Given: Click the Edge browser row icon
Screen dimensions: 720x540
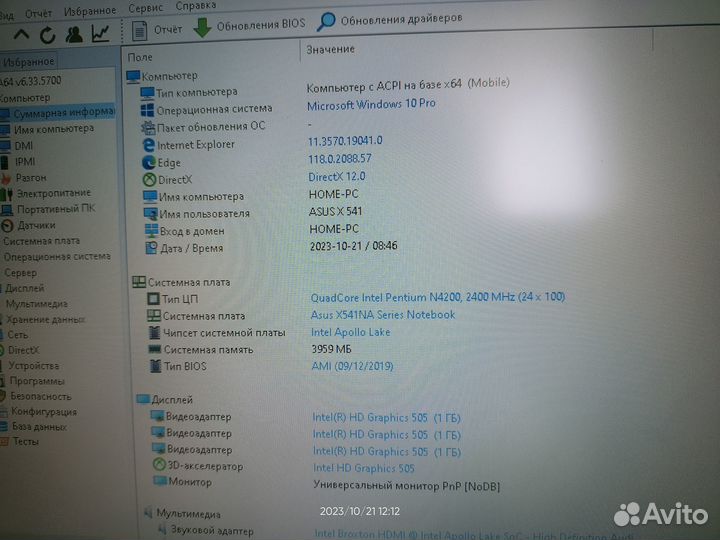Looking at the screenshot, I should click(x=148, y=163).
